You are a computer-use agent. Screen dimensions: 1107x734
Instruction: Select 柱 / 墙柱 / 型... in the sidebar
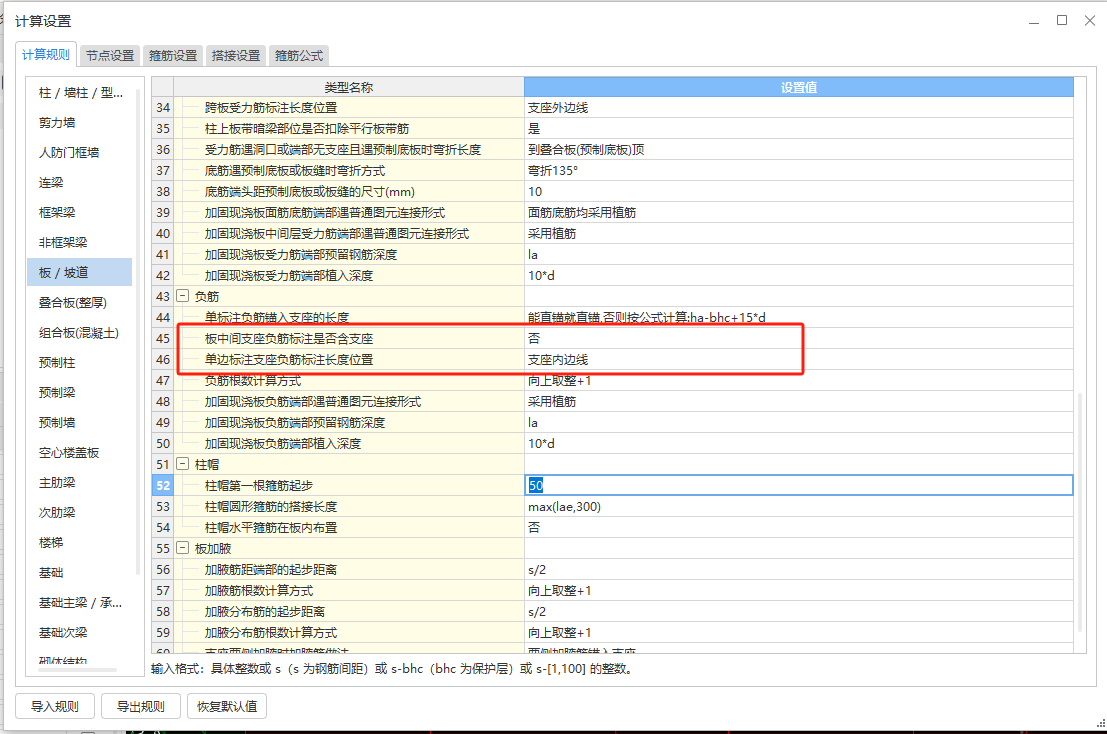[80, 92]
